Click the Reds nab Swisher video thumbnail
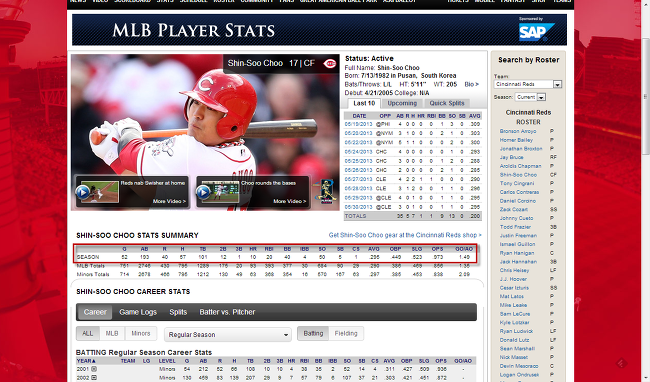Viewport: 650px width, 382px height. click(x=99, y=192)
